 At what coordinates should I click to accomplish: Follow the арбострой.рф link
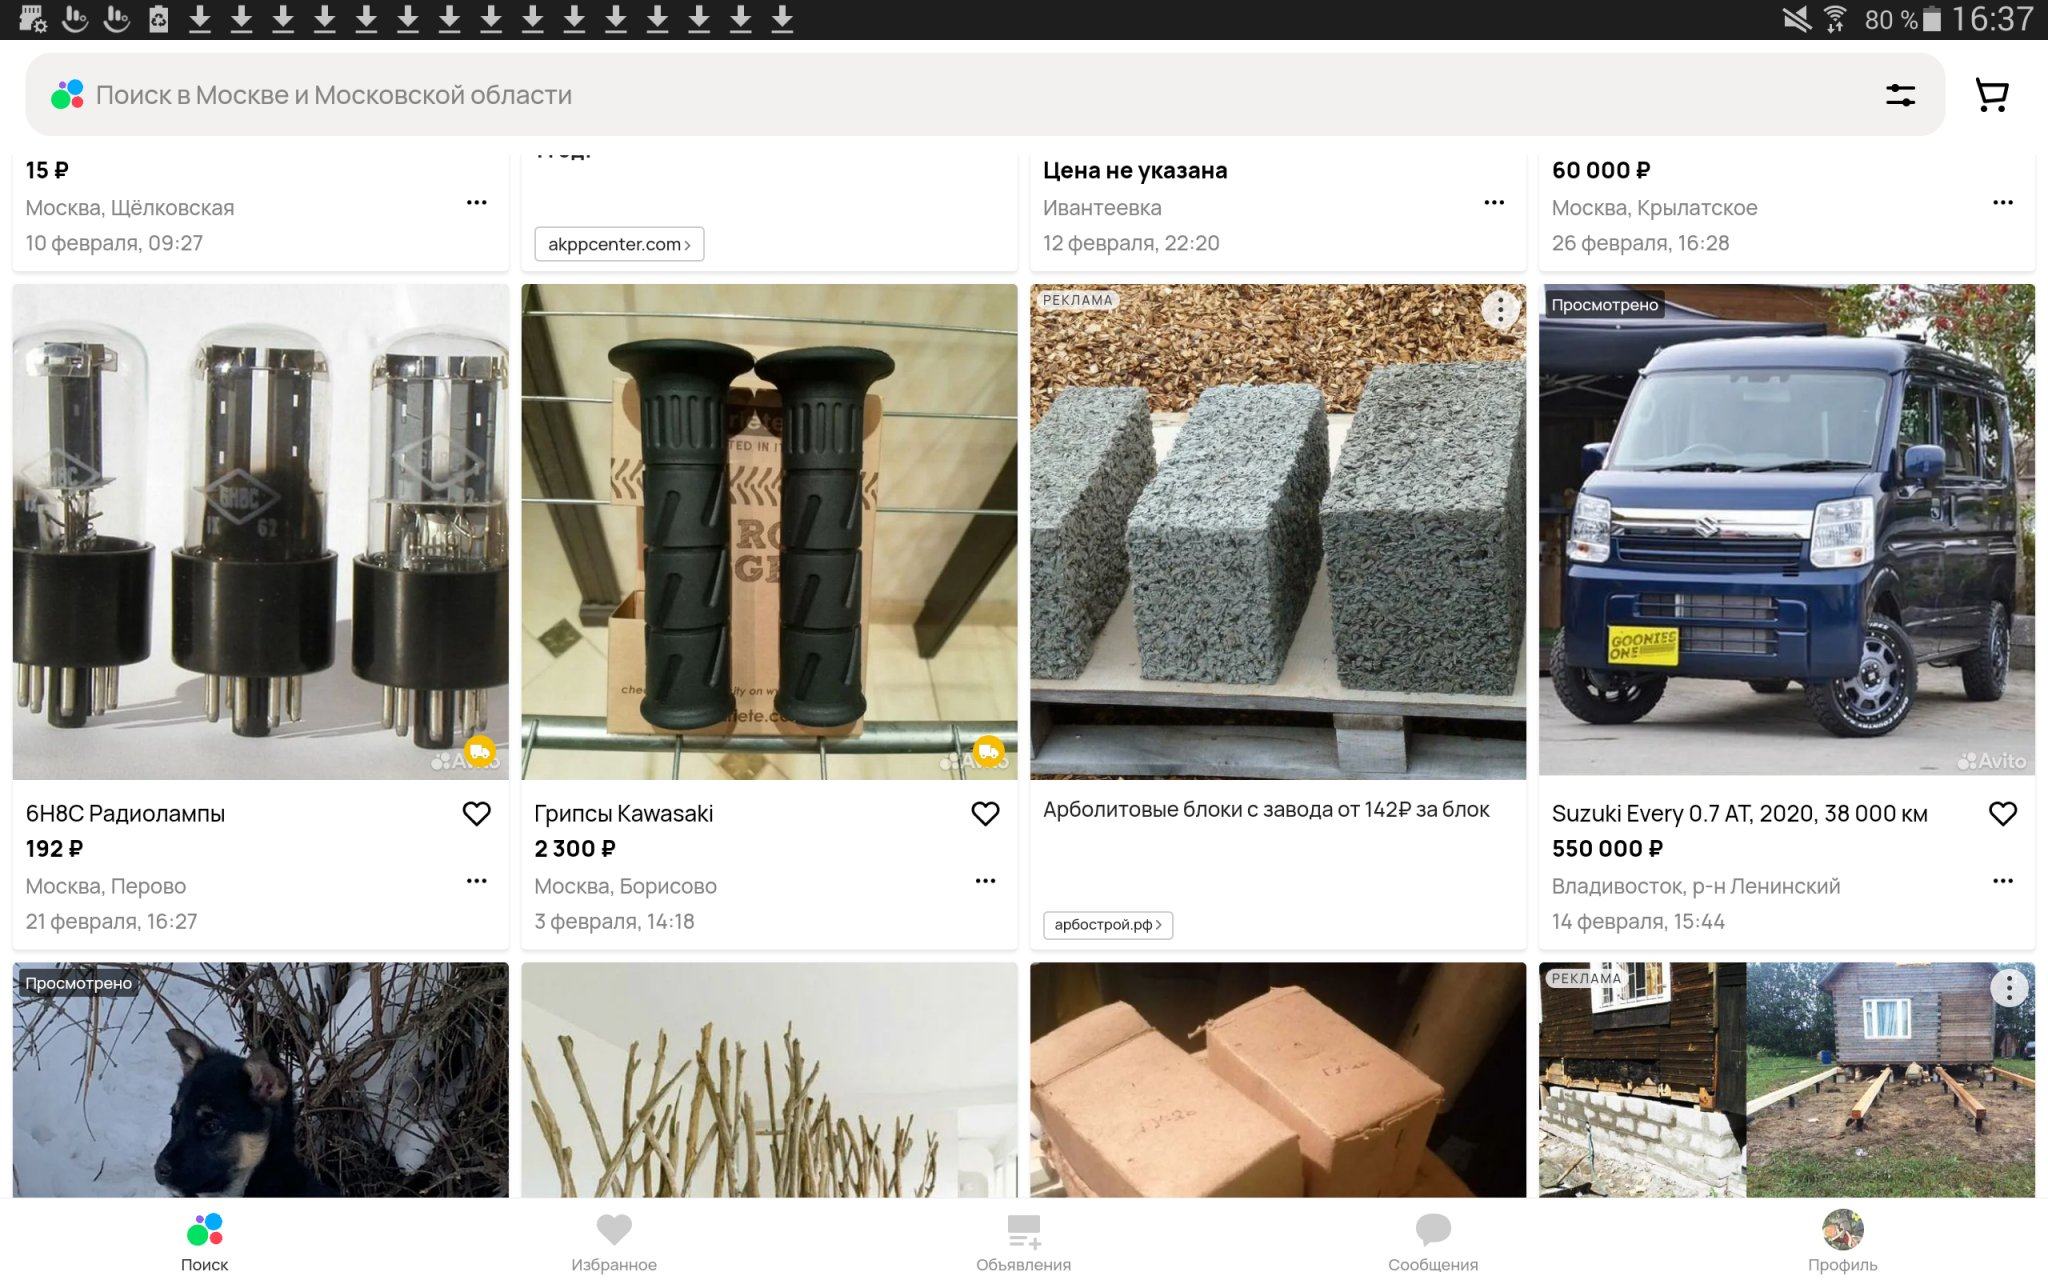coord(1107,925)
